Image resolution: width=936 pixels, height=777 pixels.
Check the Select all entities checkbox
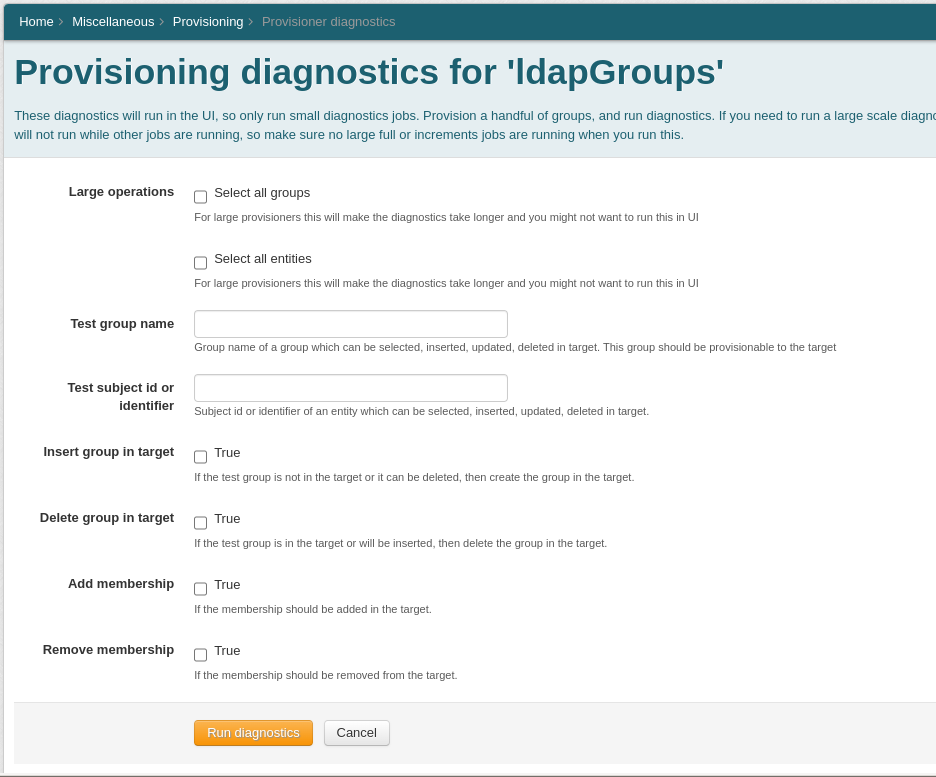[201, 263]
